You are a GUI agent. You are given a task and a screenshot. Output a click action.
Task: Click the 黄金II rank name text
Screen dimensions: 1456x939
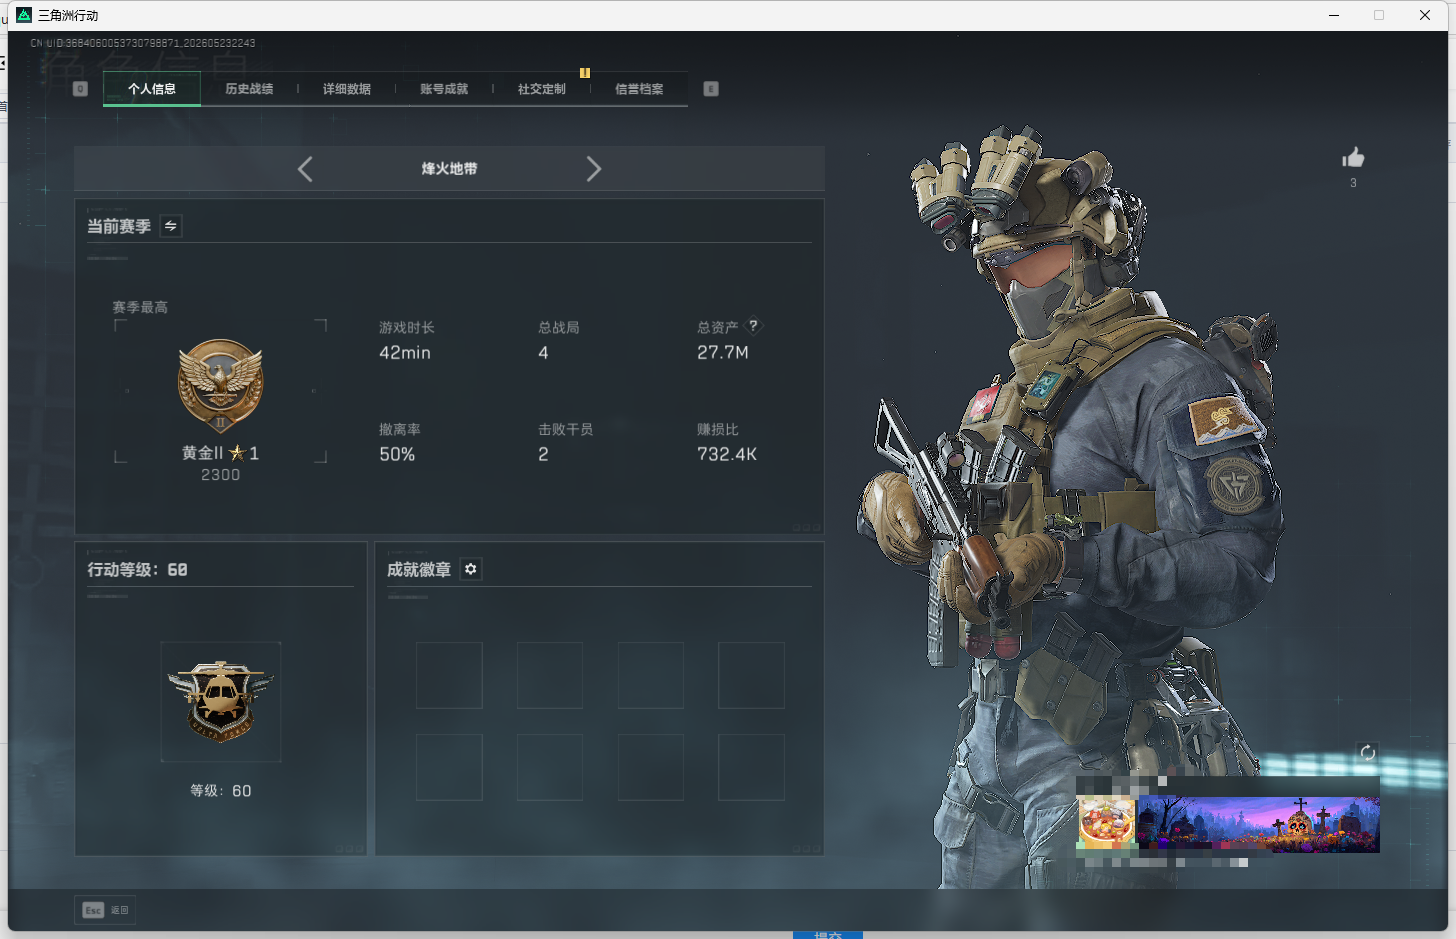(202, 453)
